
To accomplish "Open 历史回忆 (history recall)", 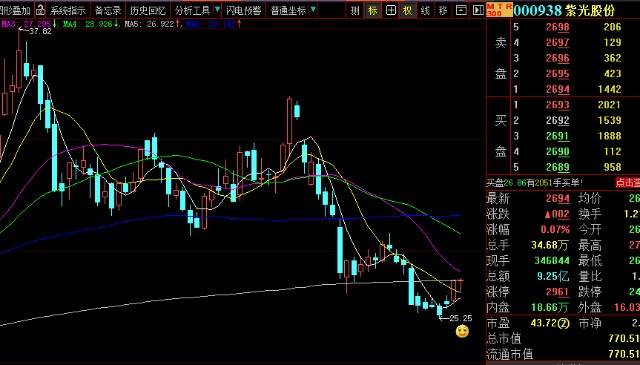I will (148, 10).
